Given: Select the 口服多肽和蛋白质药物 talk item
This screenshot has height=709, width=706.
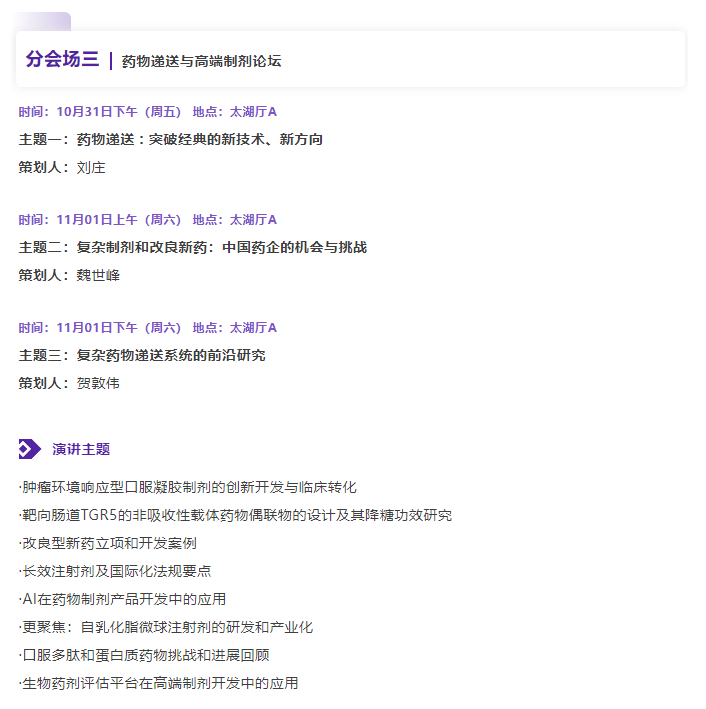Looking at the screenshot, I should pyautogui.click(x=144, y=655).
